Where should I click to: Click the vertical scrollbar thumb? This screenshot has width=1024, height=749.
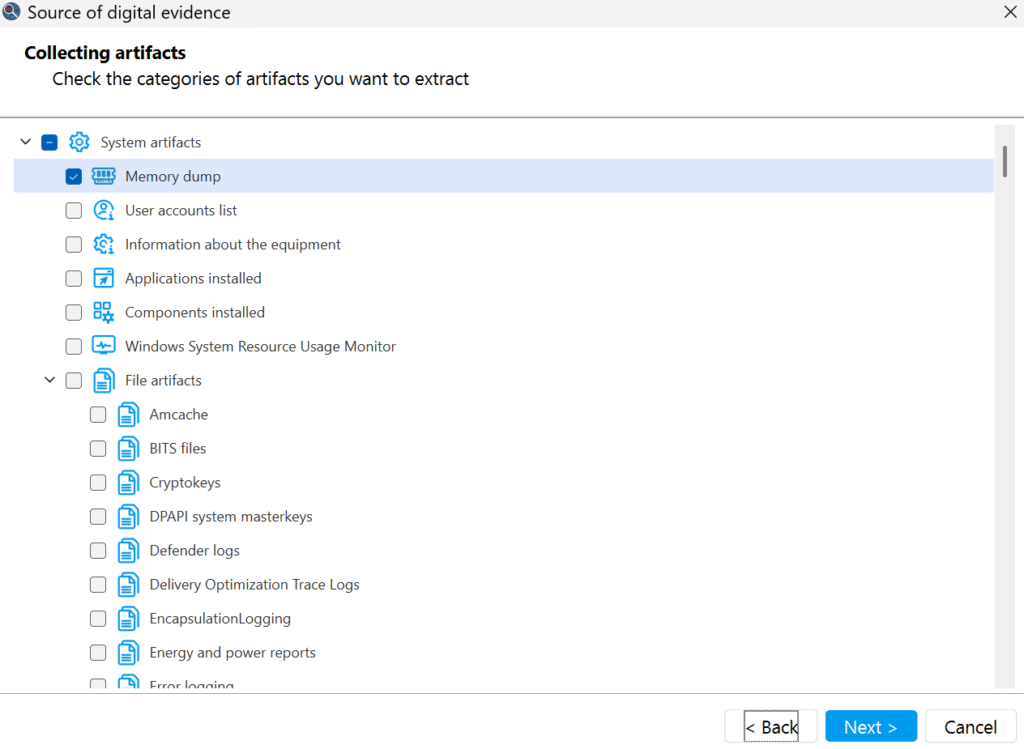point(1003,160)
